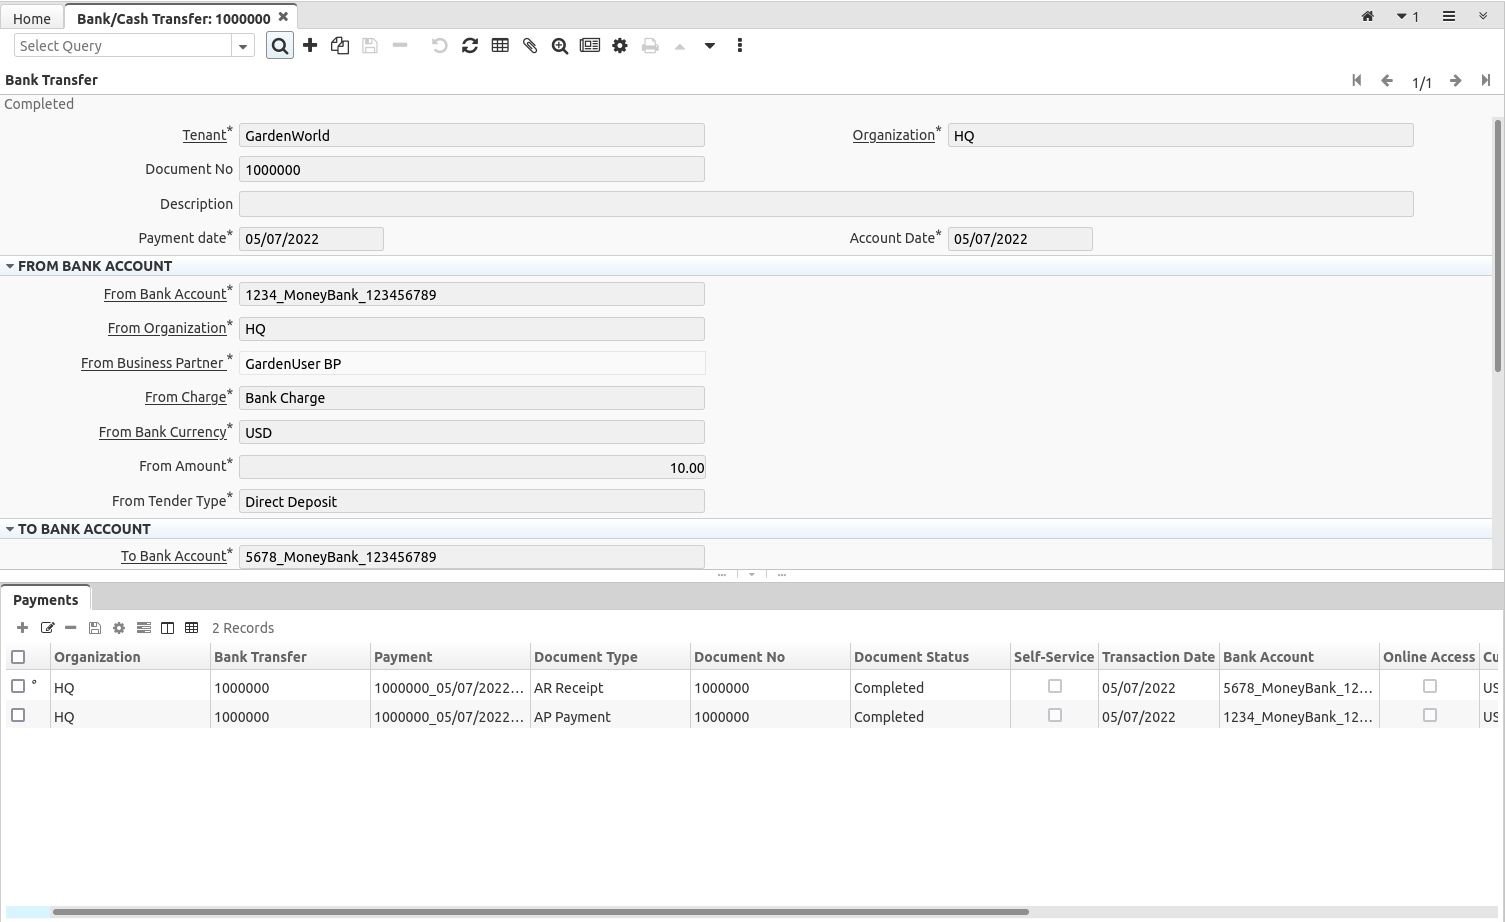1505x922 pixels.
Task: Go to the last record with navigation arrow
Action: click(1487, 80)
